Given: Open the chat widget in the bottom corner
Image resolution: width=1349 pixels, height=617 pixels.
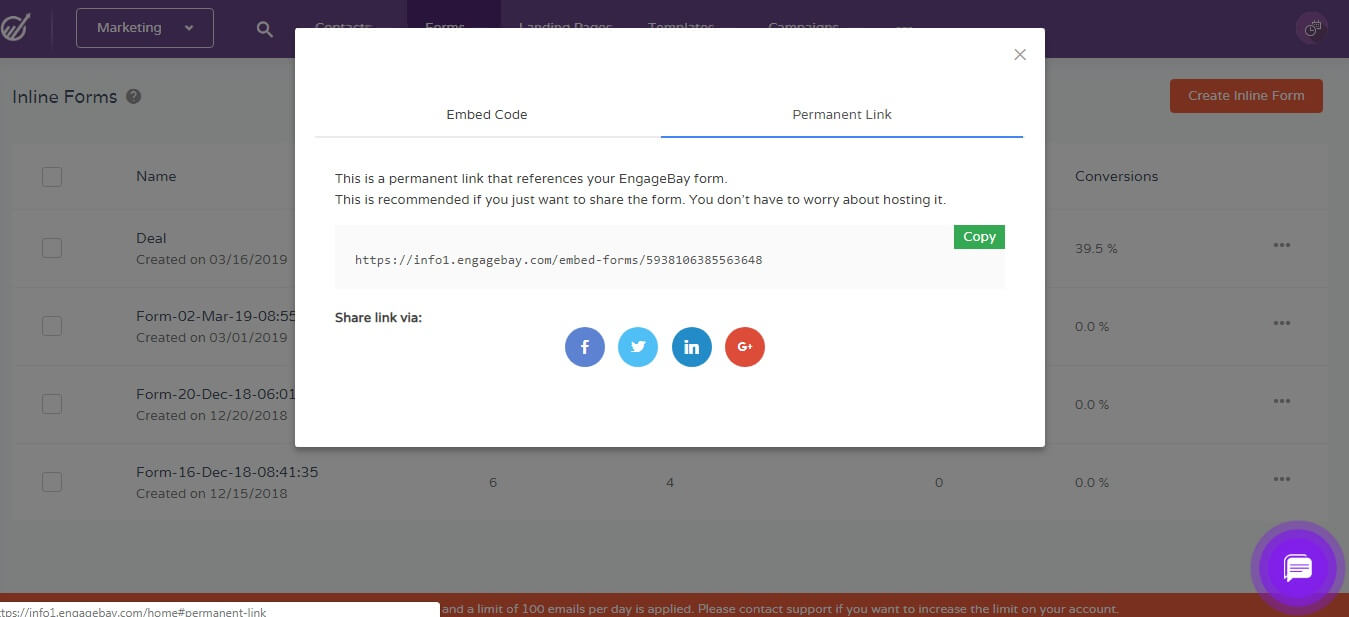Looking at the screenshot, I should click(1297, 568).
